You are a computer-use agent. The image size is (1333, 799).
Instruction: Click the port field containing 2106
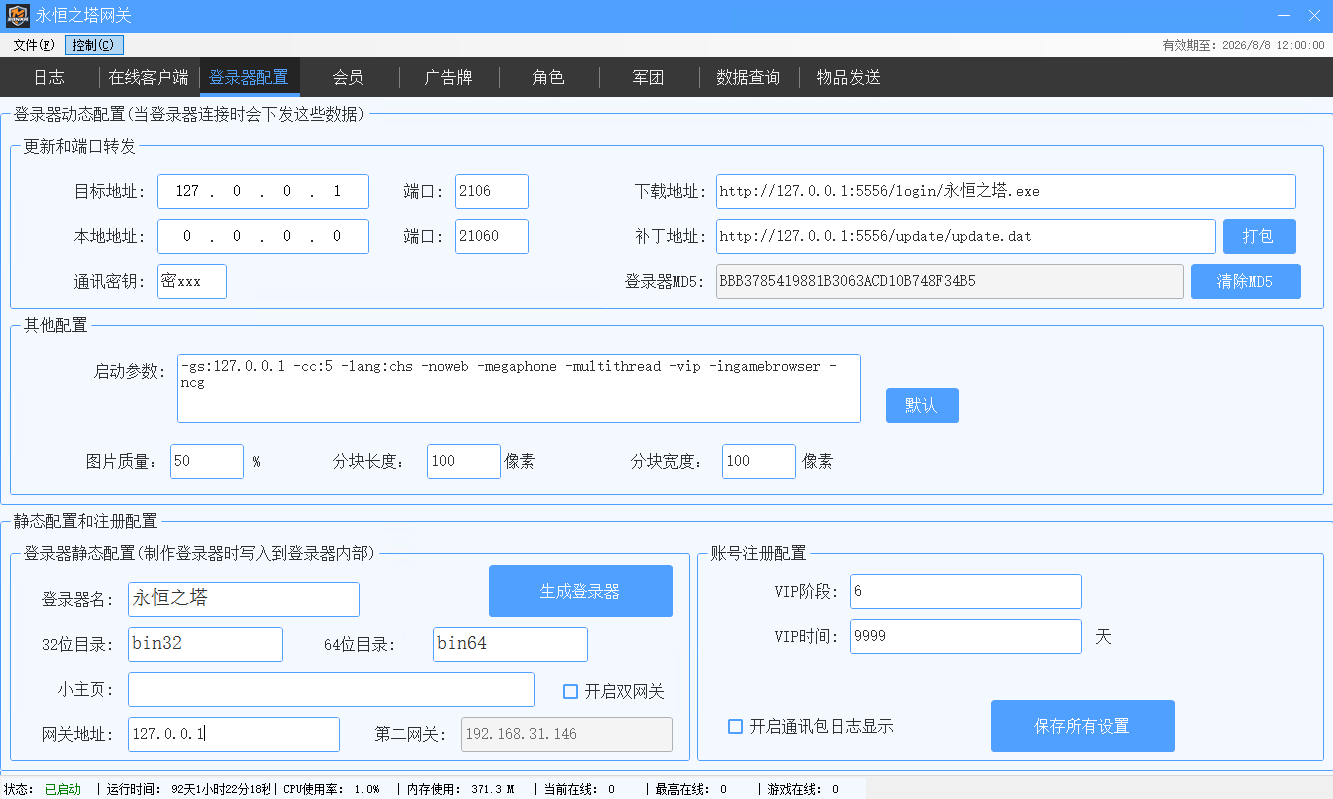pyautogui.click(x=492, y=191)
